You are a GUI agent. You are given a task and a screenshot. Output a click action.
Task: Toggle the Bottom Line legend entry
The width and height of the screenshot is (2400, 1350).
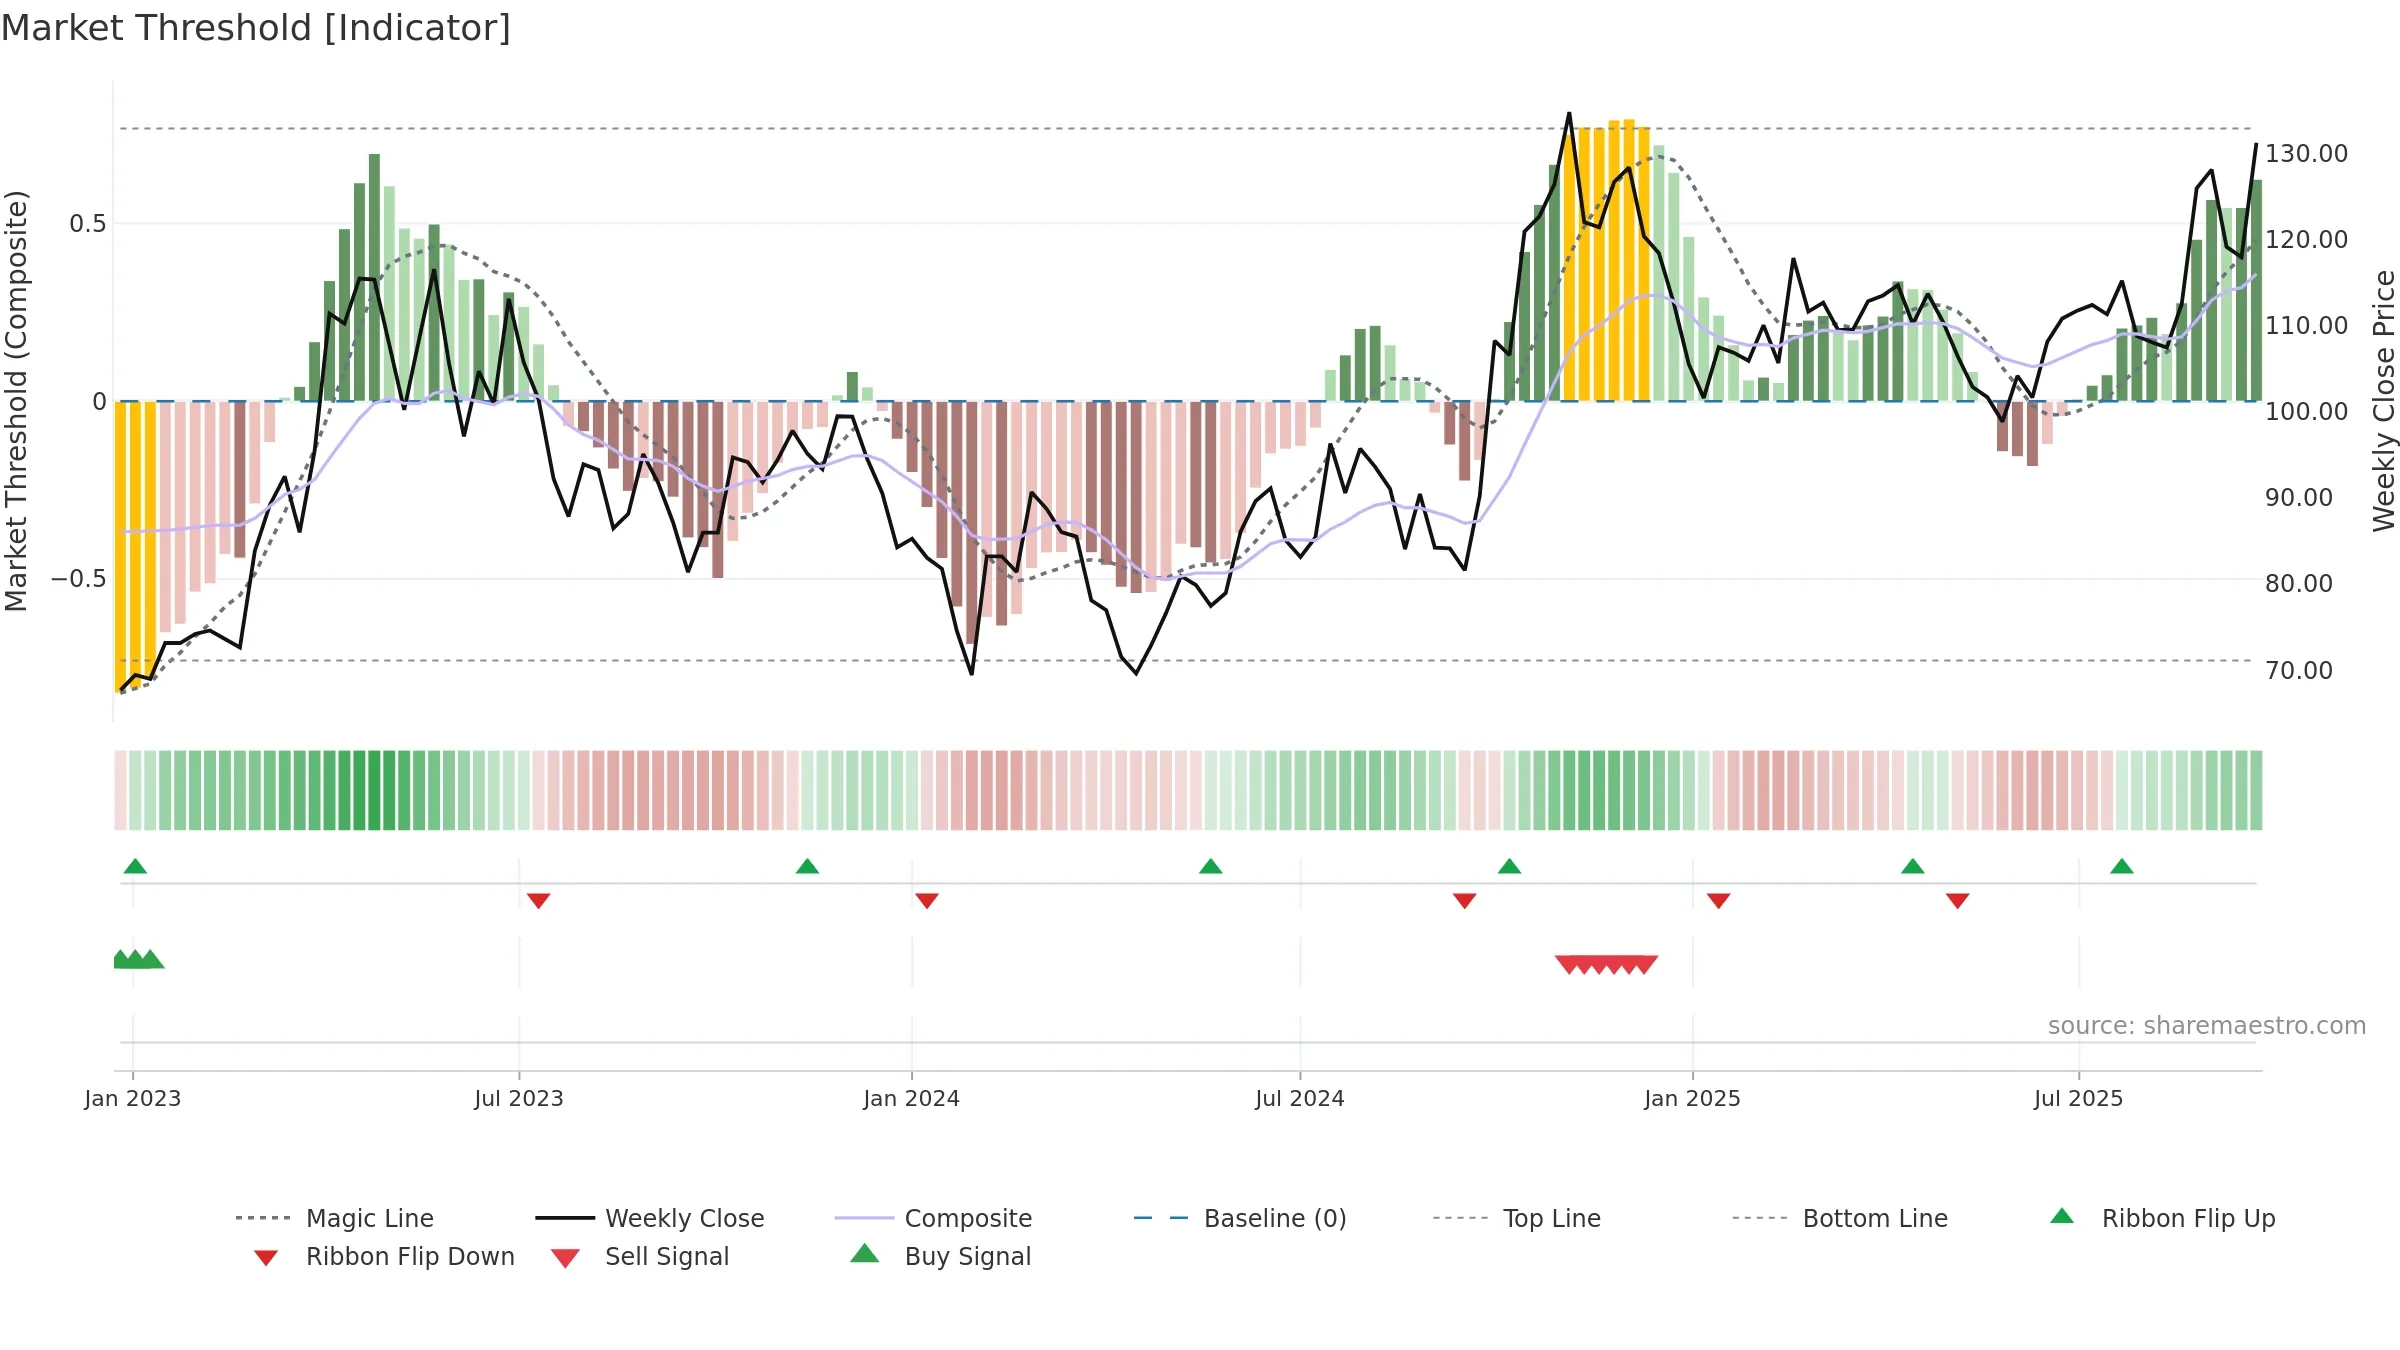click(x=1840, y=1218)
